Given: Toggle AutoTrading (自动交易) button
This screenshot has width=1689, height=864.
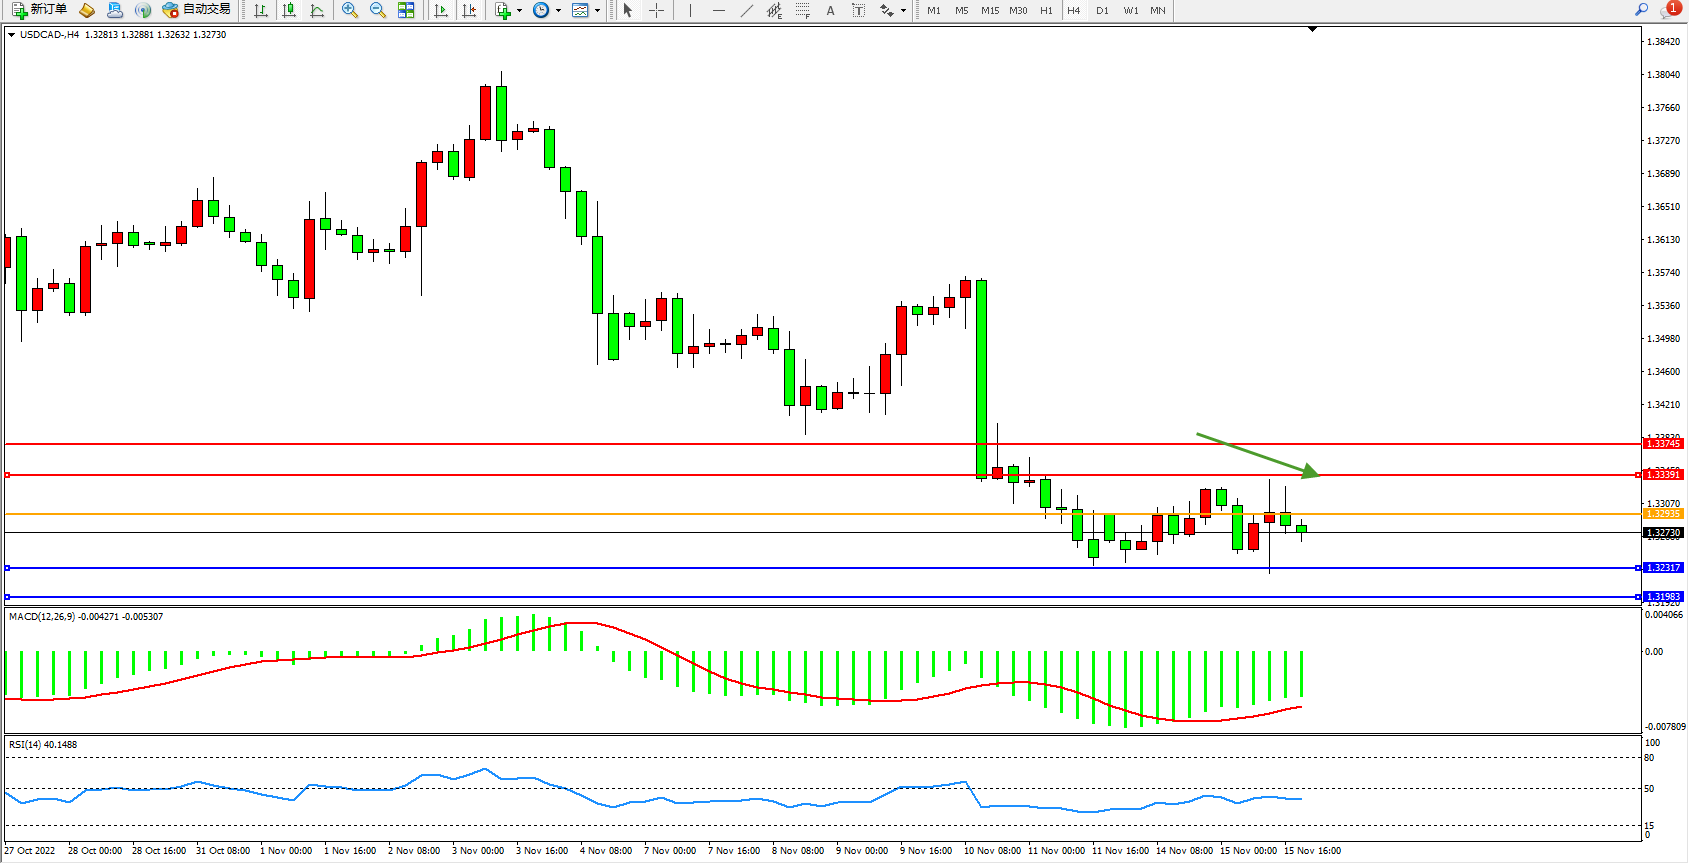Looking at the screenshot, I should coord(196,10).
